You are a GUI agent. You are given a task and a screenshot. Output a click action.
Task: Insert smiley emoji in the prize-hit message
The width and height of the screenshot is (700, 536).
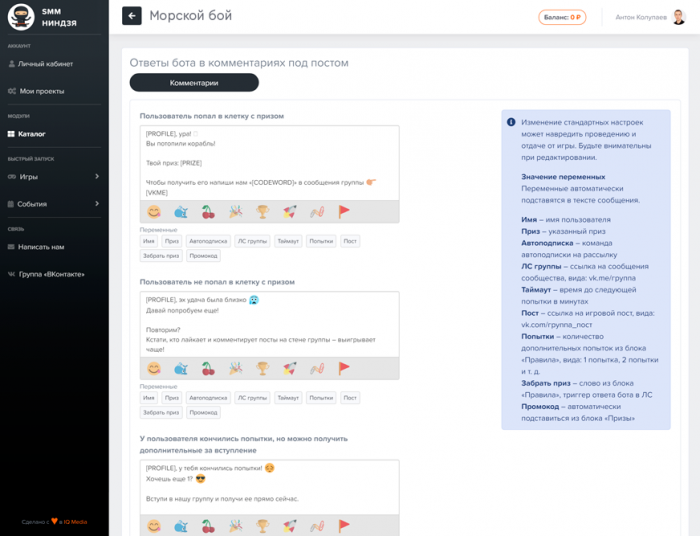tap(154, 212)
